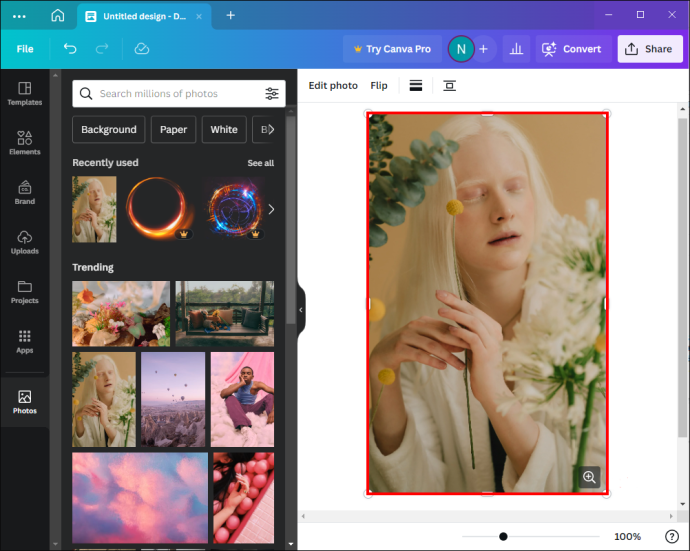690x551 pixels.
Task: Select trending porch swing photo
Action: (225, 313)
